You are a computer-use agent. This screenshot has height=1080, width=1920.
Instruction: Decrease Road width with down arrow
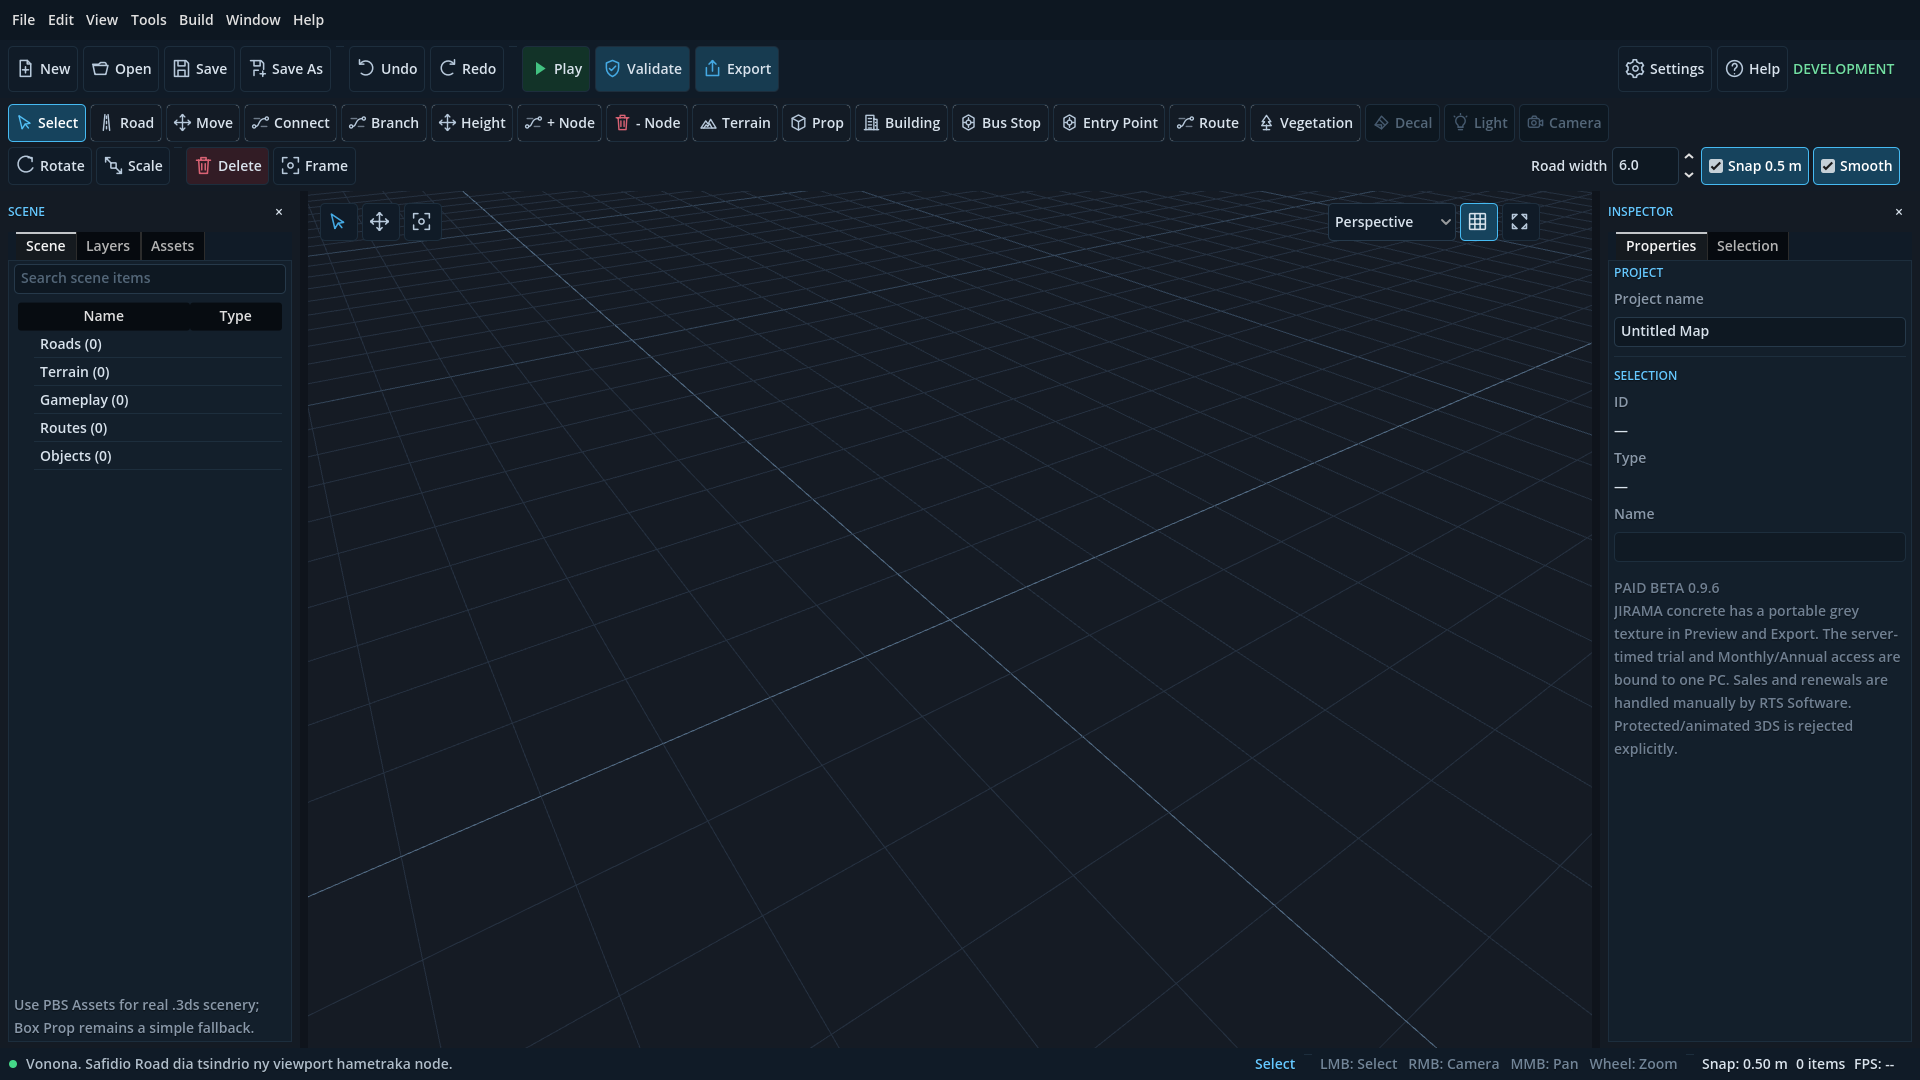tap(1689, 175)
